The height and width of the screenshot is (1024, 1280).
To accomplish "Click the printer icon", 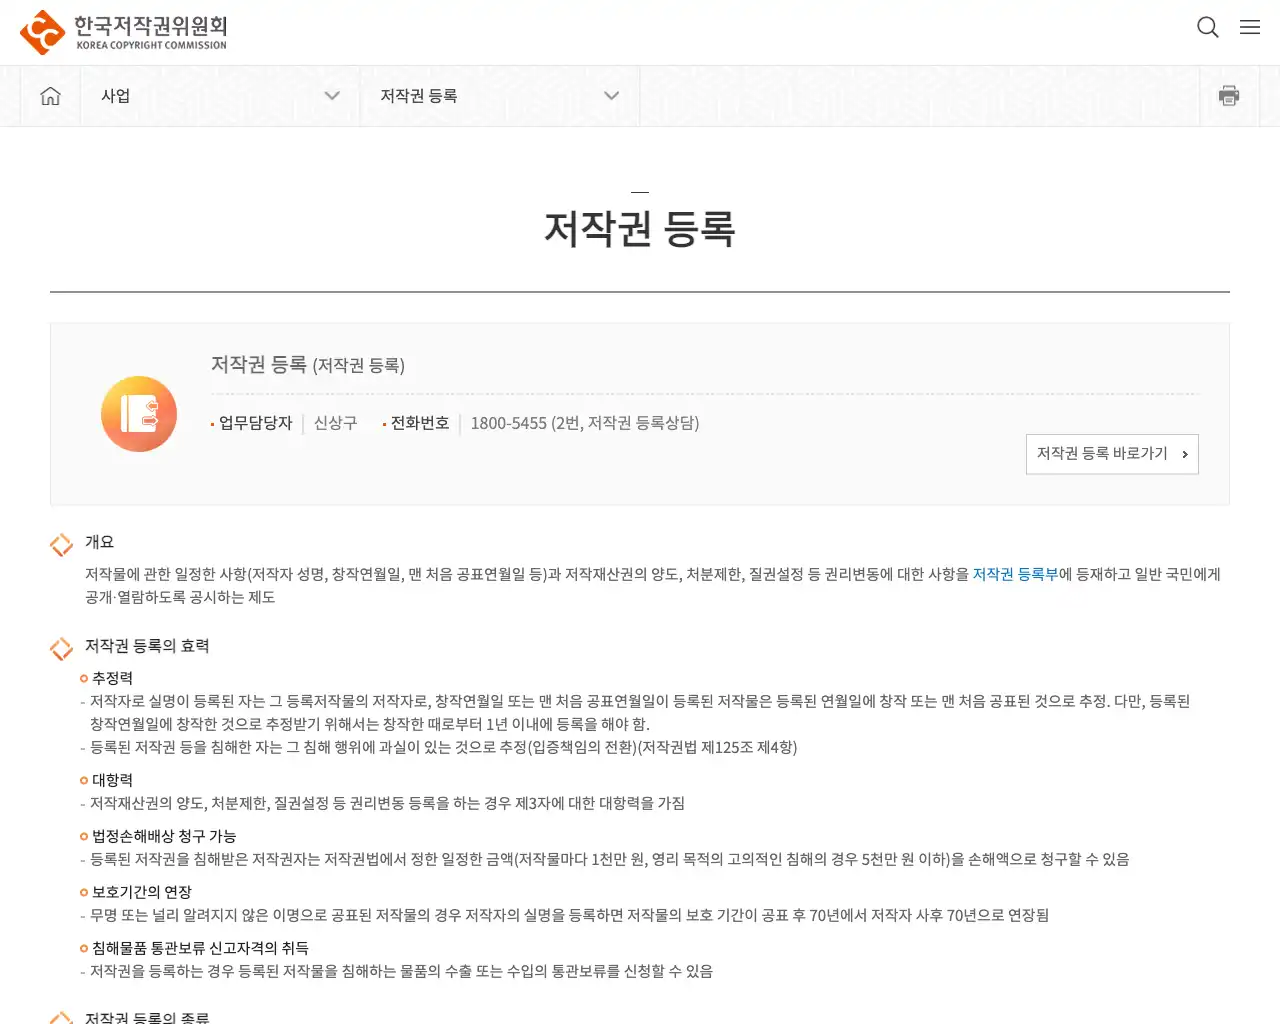I will tap(1229, 96).
